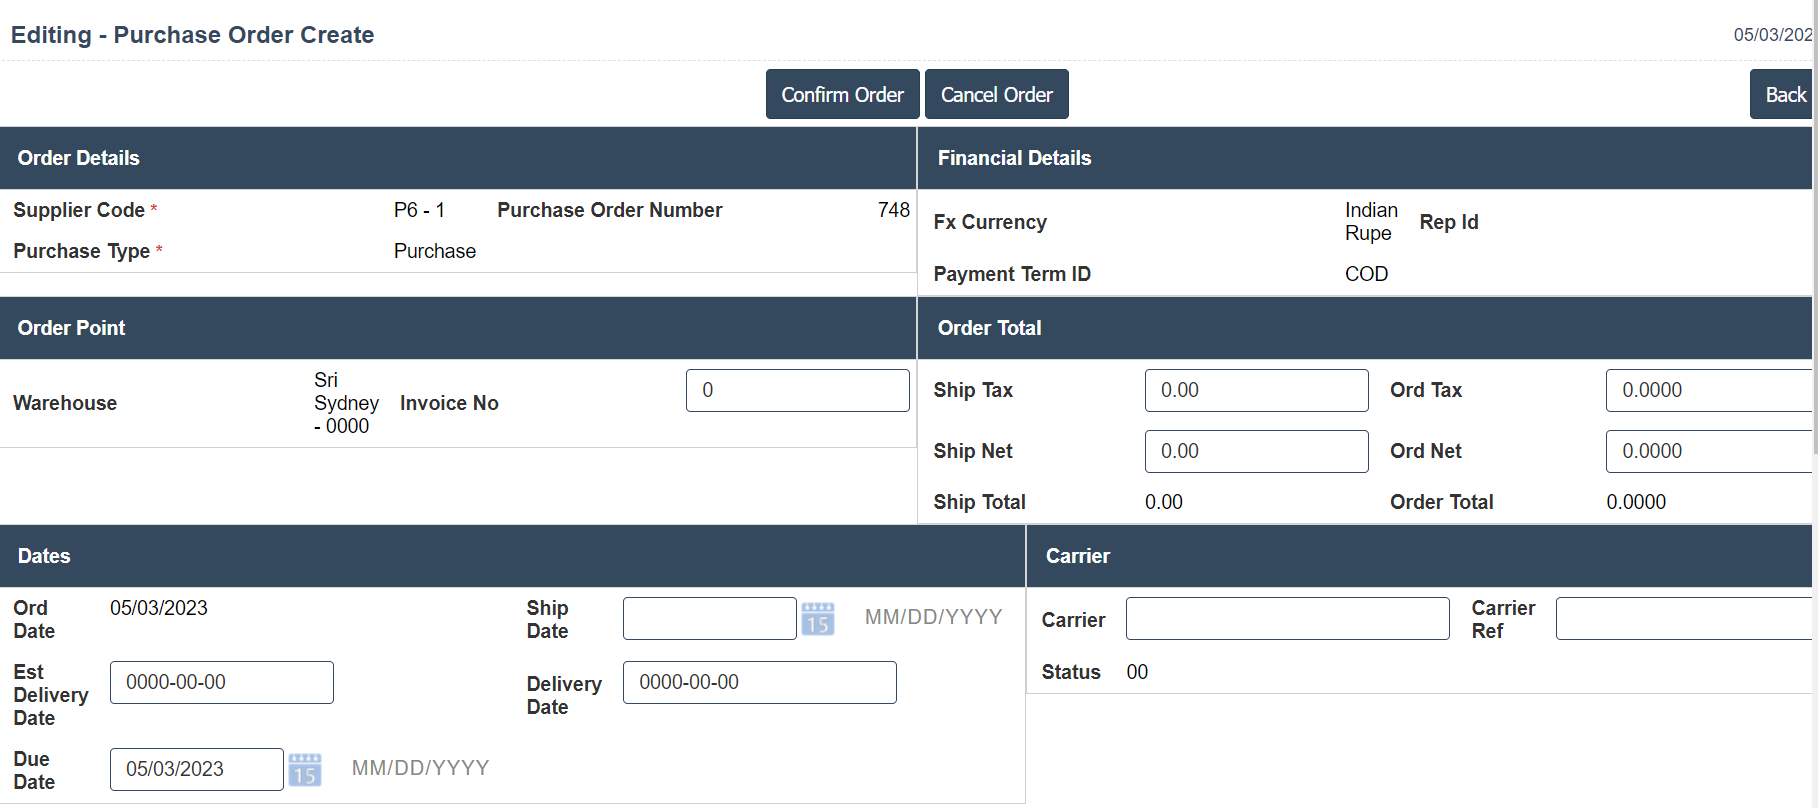Click the Confirm Order button

(x=842, y=94)
